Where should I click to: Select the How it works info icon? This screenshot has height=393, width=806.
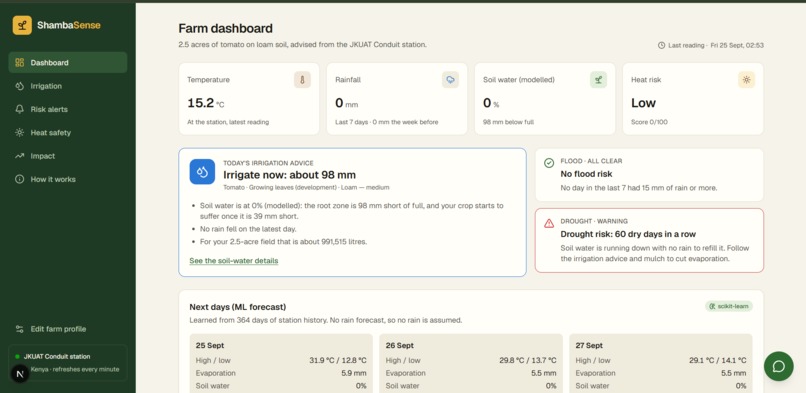pos(20,179)
